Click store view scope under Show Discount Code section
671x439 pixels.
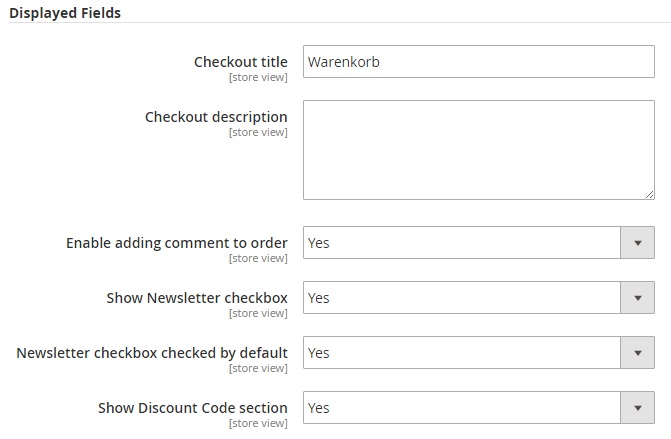[258, 423]
